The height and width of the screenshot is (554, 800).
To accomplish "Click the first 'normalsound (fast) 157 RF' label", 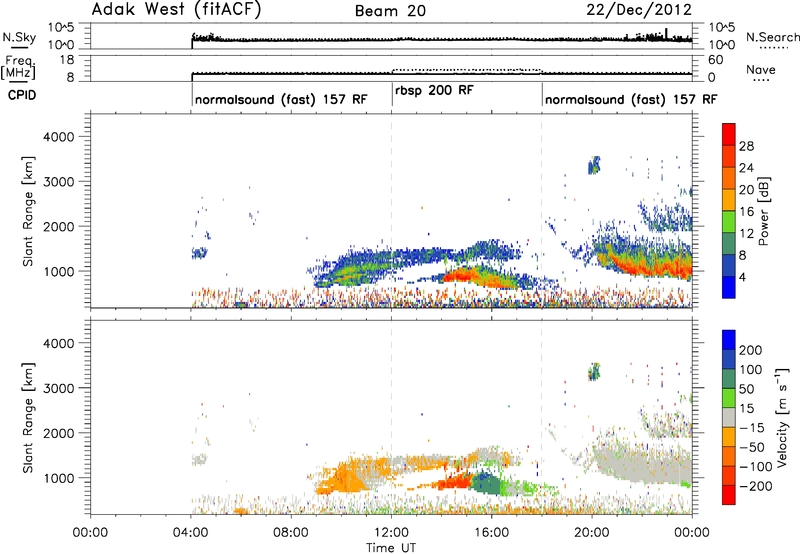I will (x=281, y=99).
